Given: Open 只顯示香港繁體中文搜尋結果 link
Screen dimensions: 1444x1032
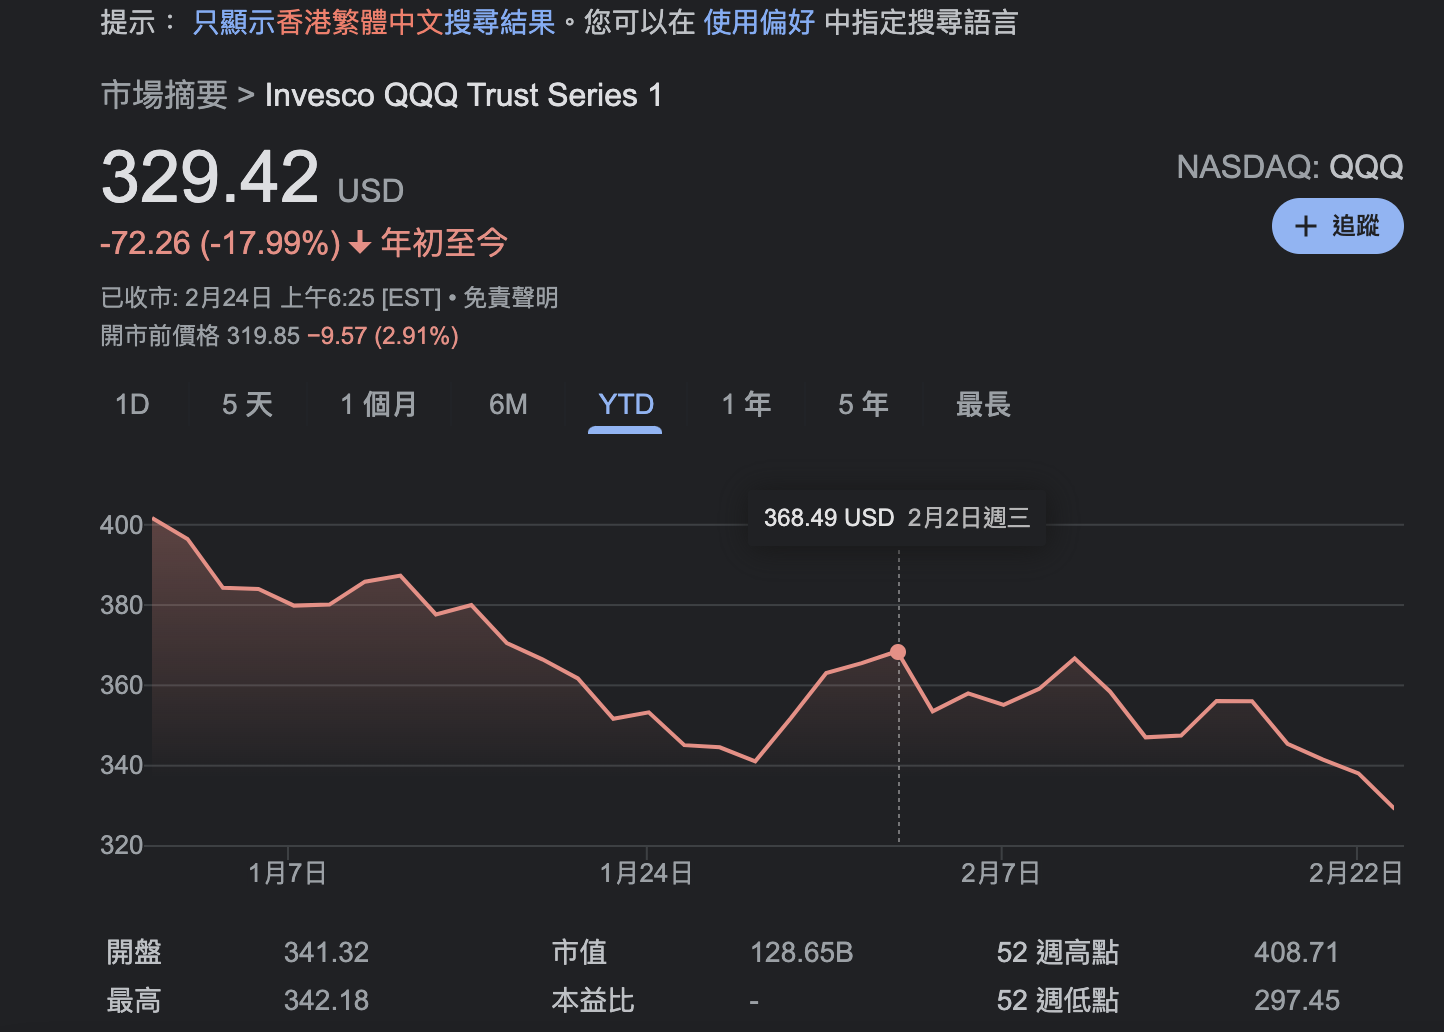Looking at the screenshot, I should click(x=374, y=22).
